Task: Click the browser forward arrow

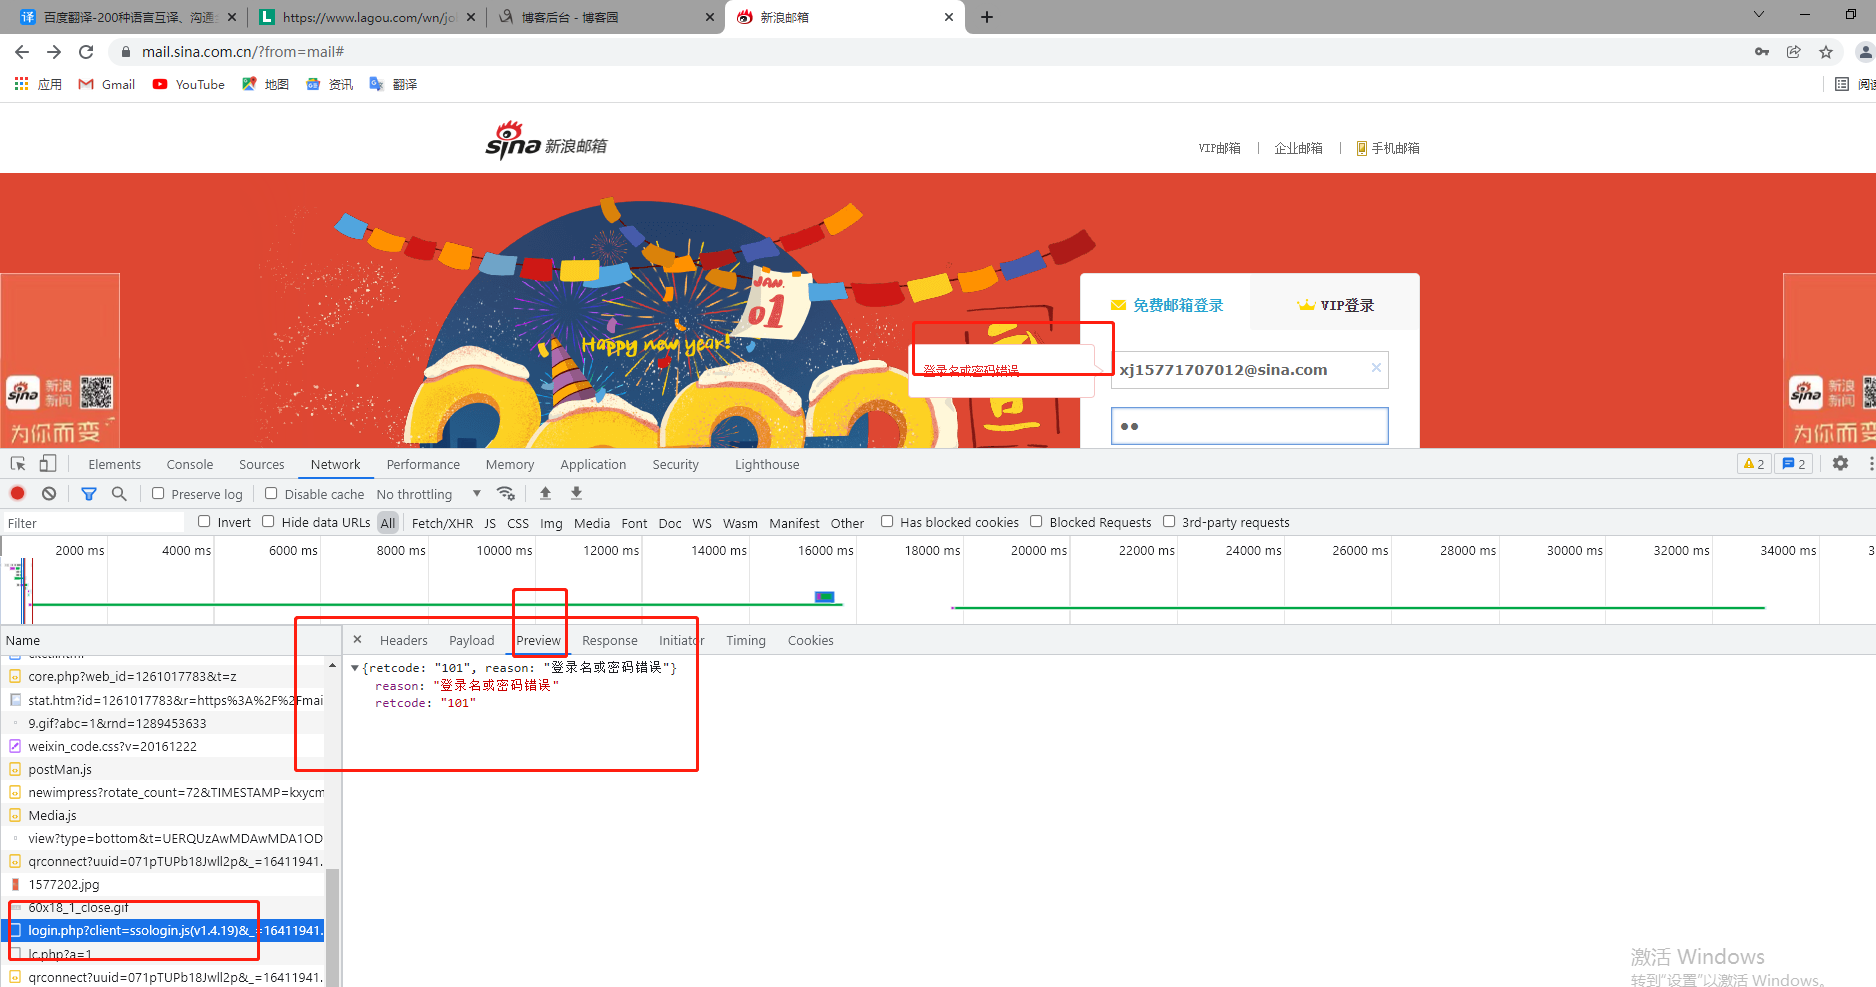Action: (x=54, y=52)
